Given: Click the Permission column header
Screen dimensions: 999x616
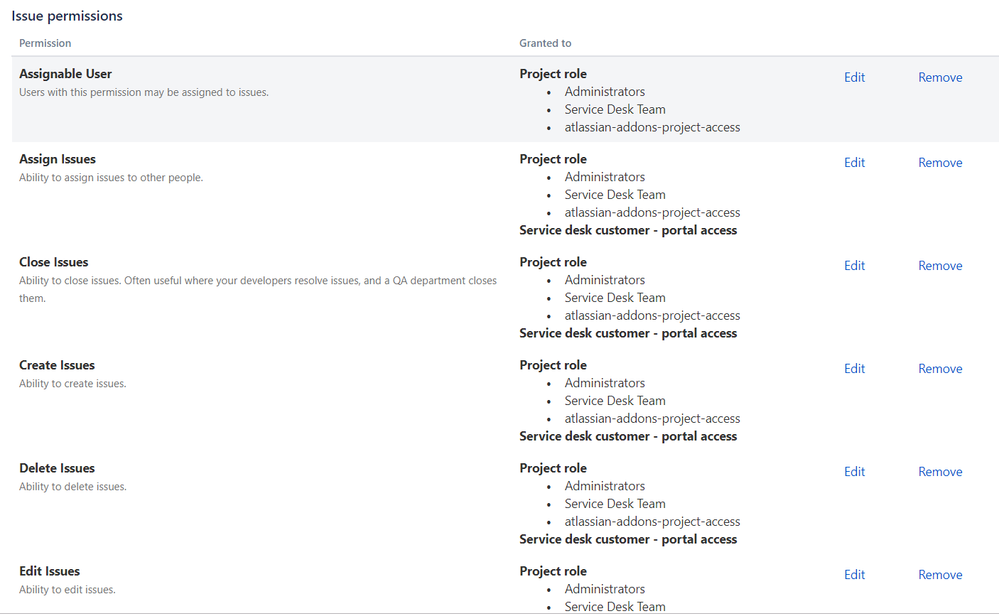Looking at the screenshot, I should pyautogui.click(x=45, y=43).
